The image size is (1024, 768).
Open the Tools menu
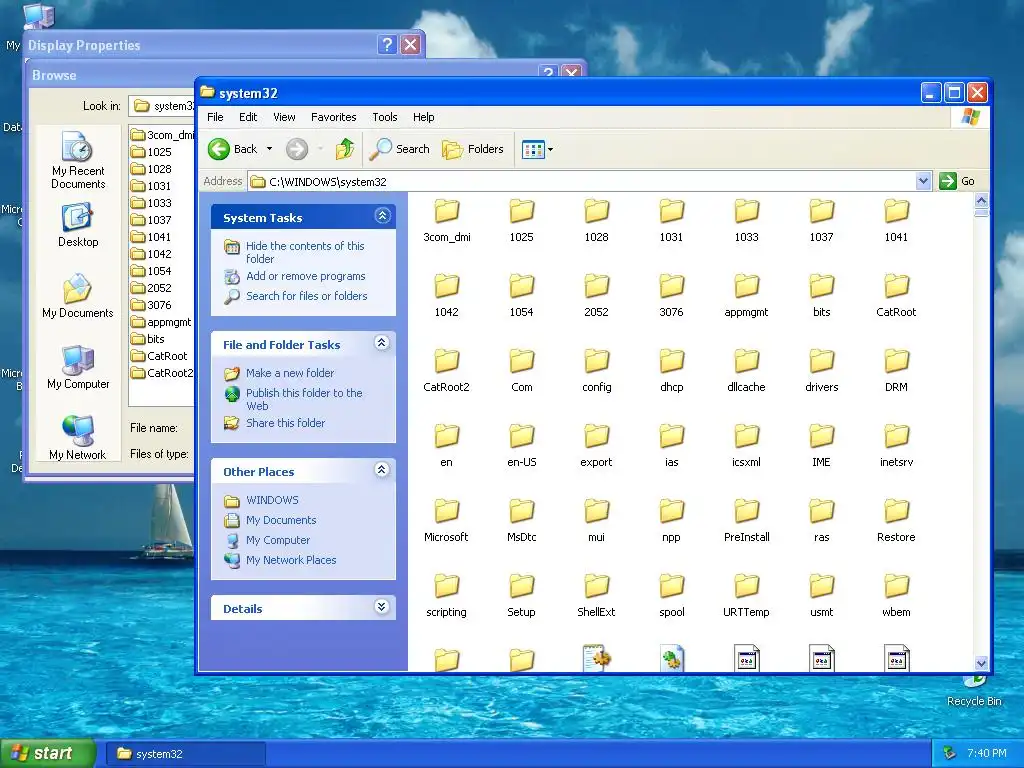click(385, 117)
